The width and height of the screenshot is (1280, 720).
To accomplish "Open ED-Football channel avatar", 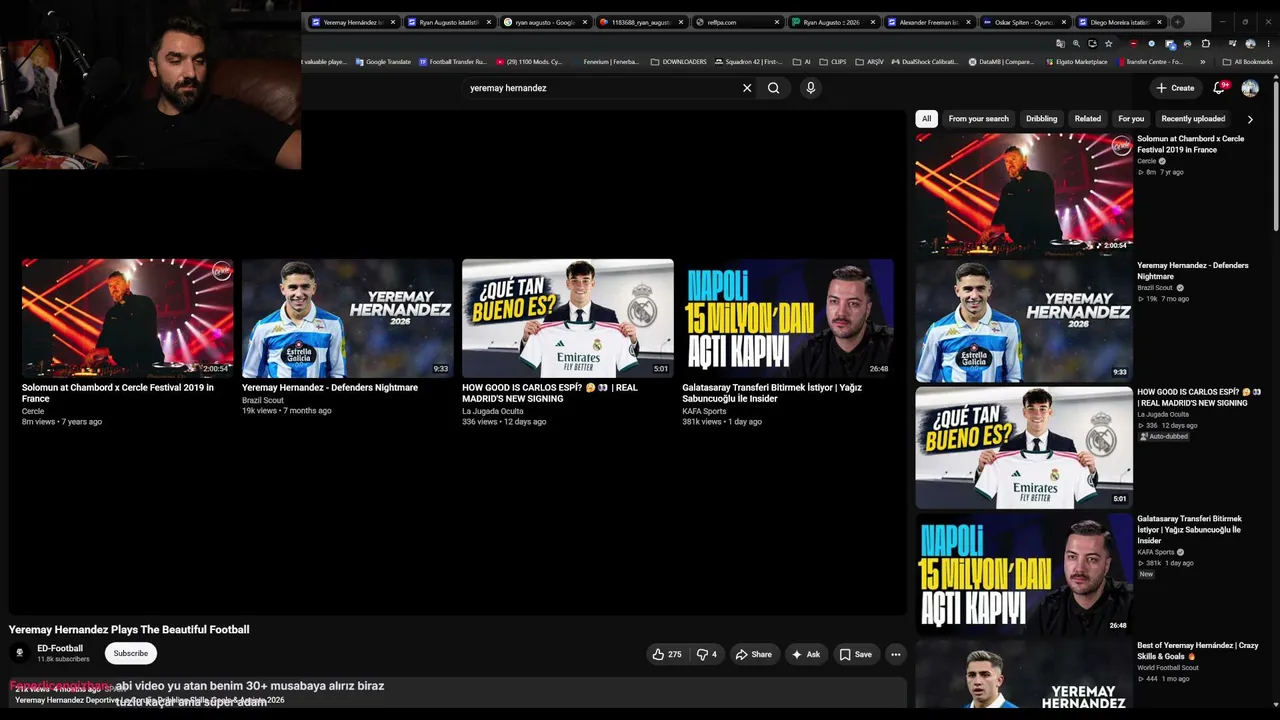I will 19,653.
